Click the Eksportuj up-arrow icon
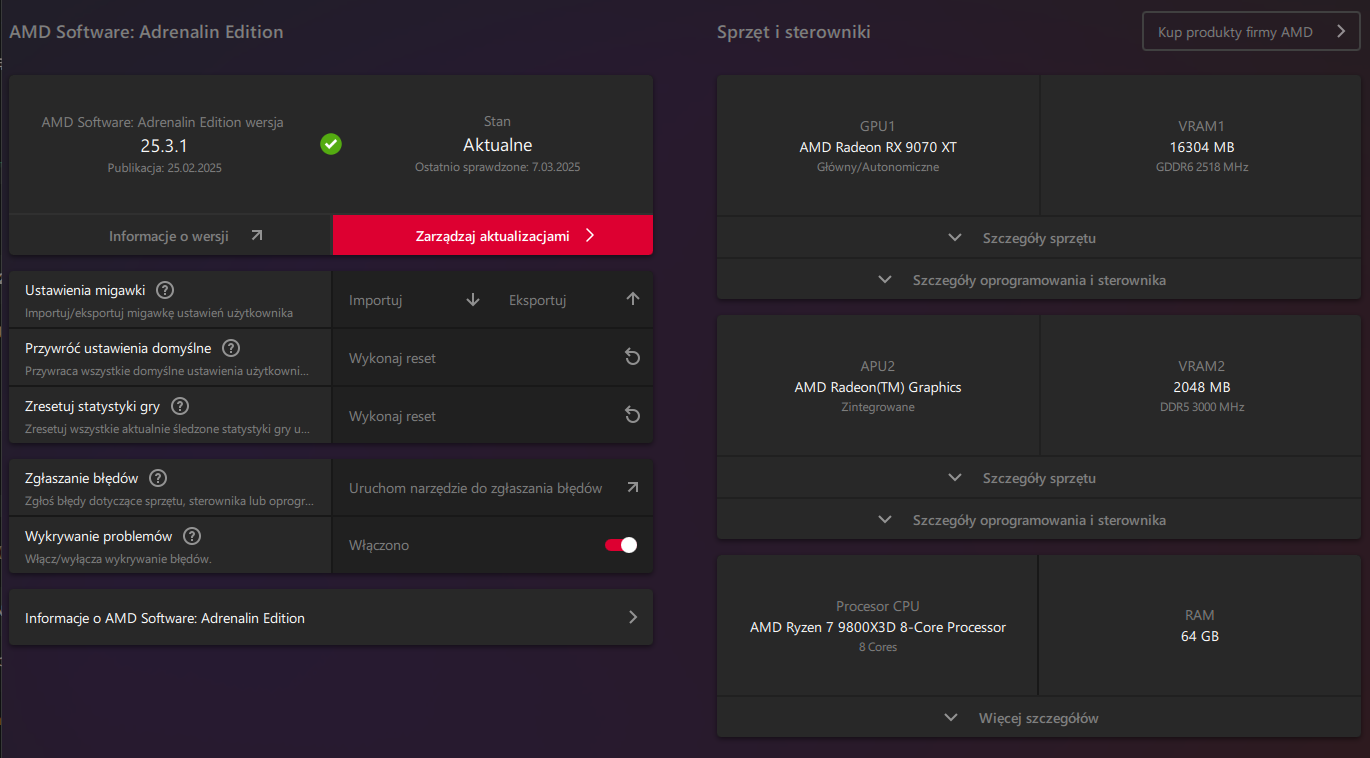The height and width of the screenshot is (758, 1370). coord(632,299)
